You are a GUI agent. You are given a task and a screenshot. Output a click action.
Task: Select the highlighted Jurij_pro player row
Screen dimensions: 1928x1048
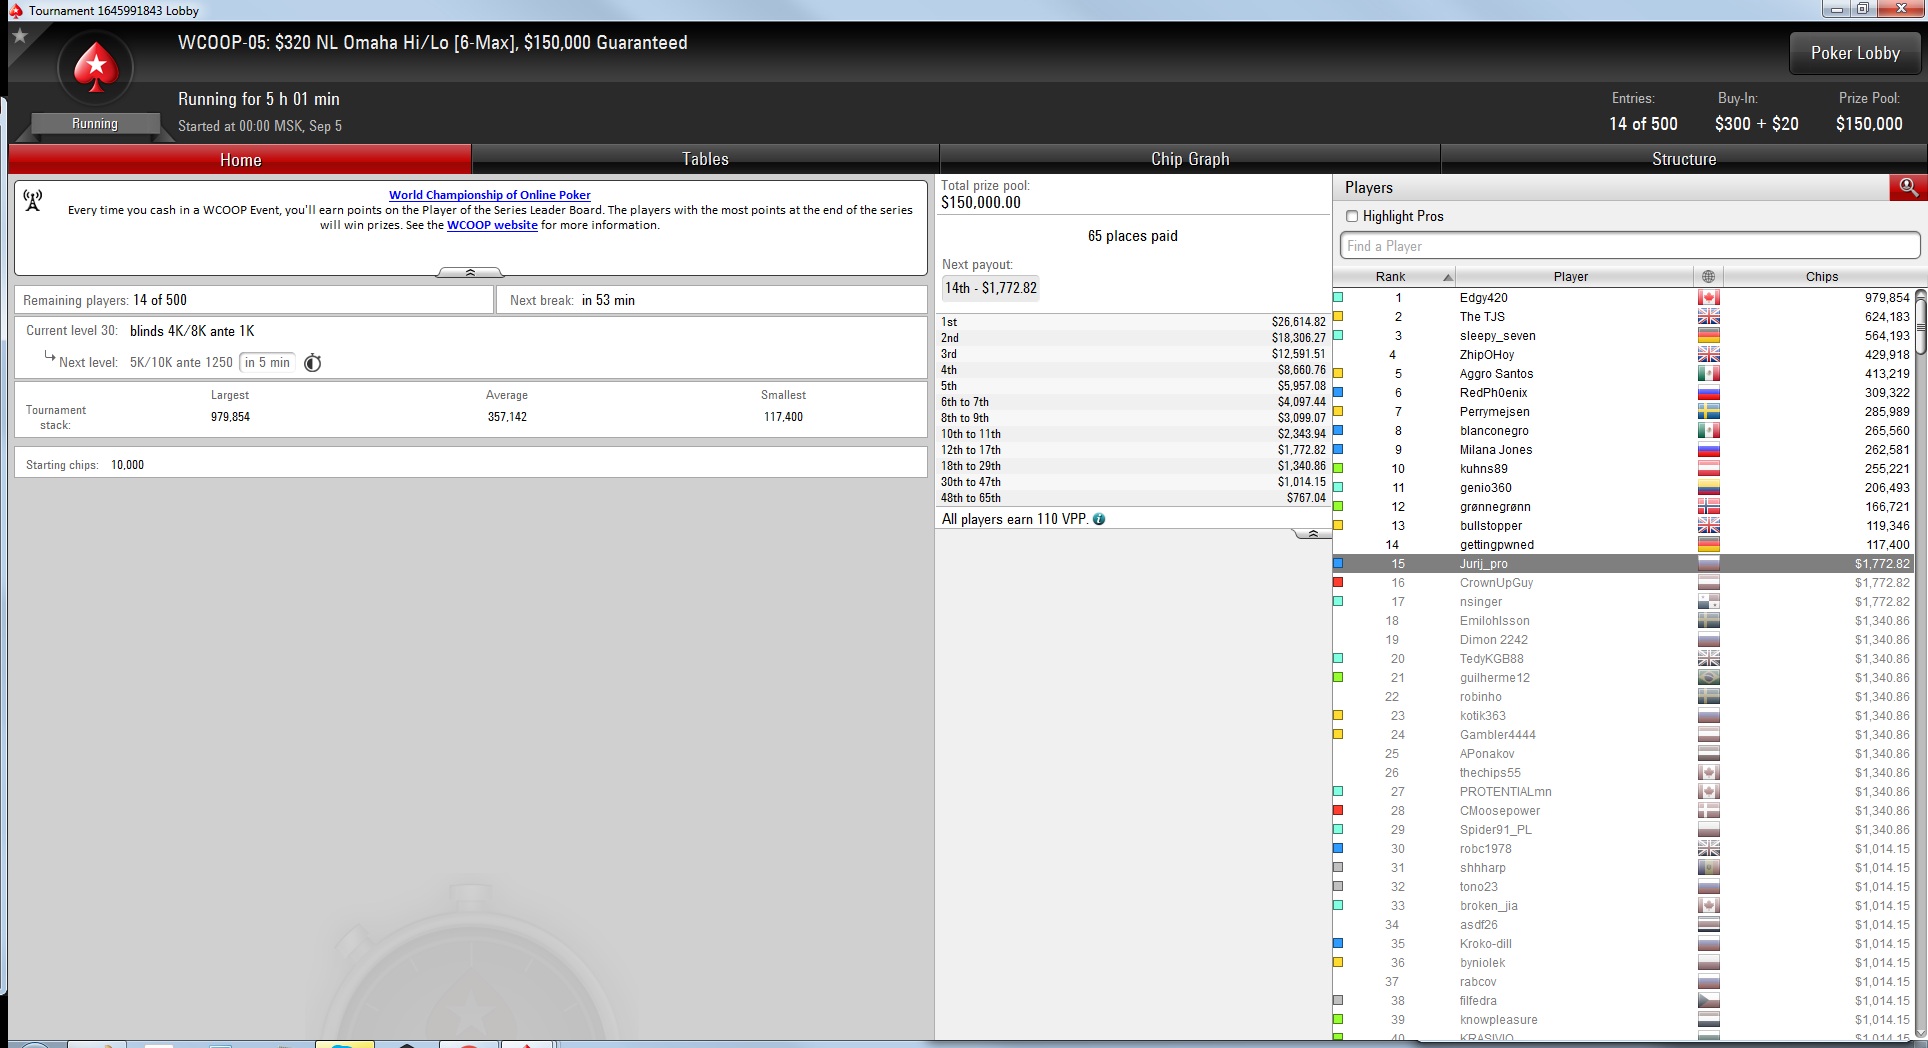pos(1624,564)
